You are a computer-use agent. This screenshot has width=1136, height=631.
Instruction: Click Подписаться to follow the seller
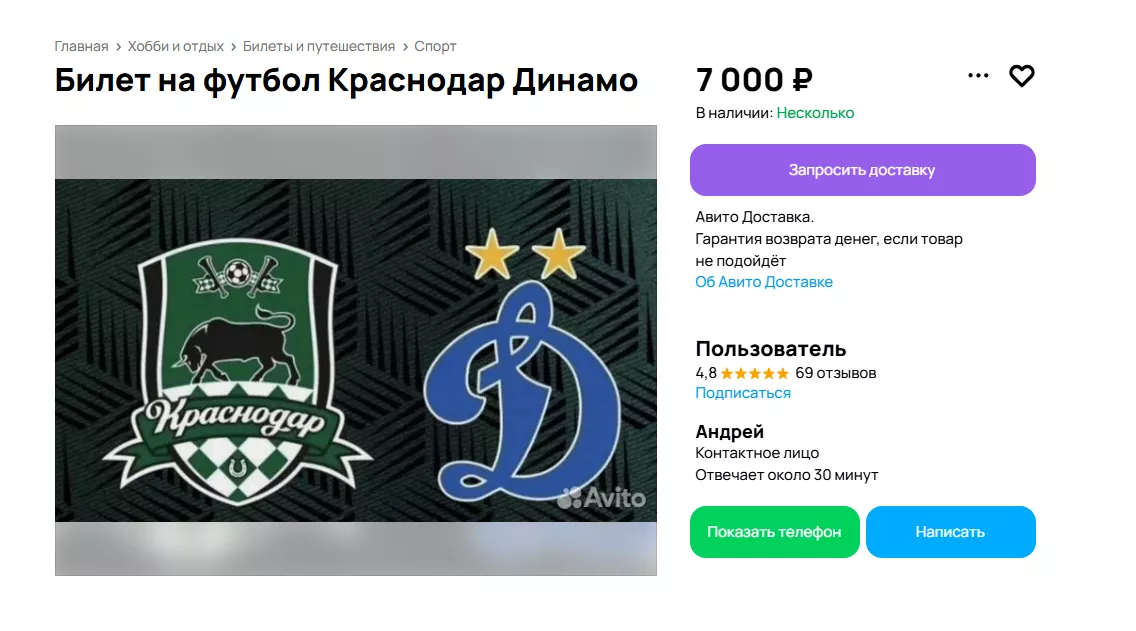pos(743,393)
